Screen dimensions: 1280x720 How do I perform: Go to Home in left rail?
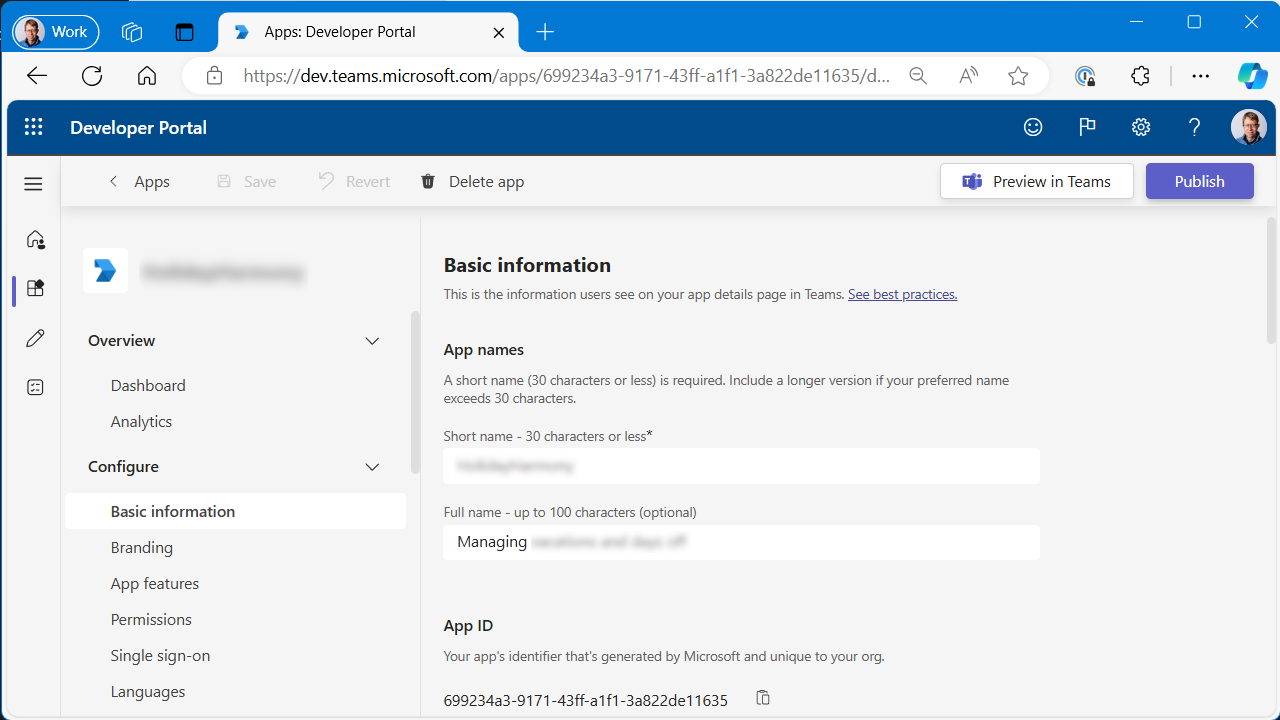point(35,238)
